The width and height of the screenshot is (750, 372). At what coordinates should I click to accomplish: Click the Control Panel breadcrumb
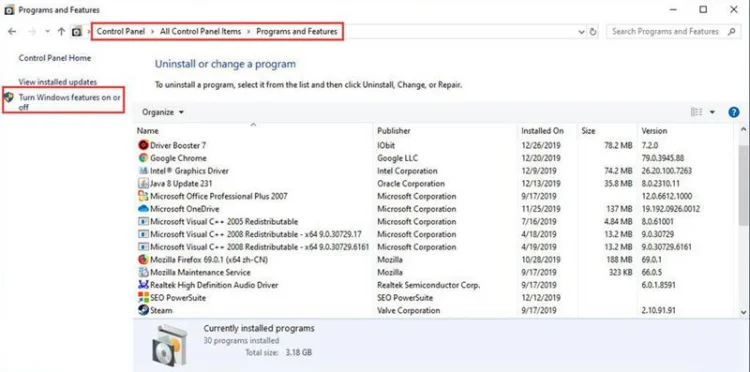click(x=121, y=32)
